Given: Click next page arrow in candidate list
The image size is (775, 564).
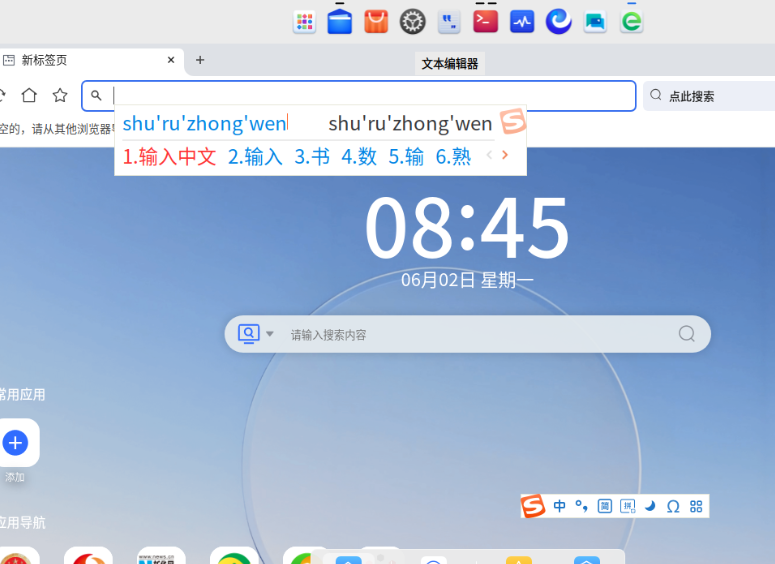Looking at the screenshot, I should pyautogui.click(x=505, y=155).
